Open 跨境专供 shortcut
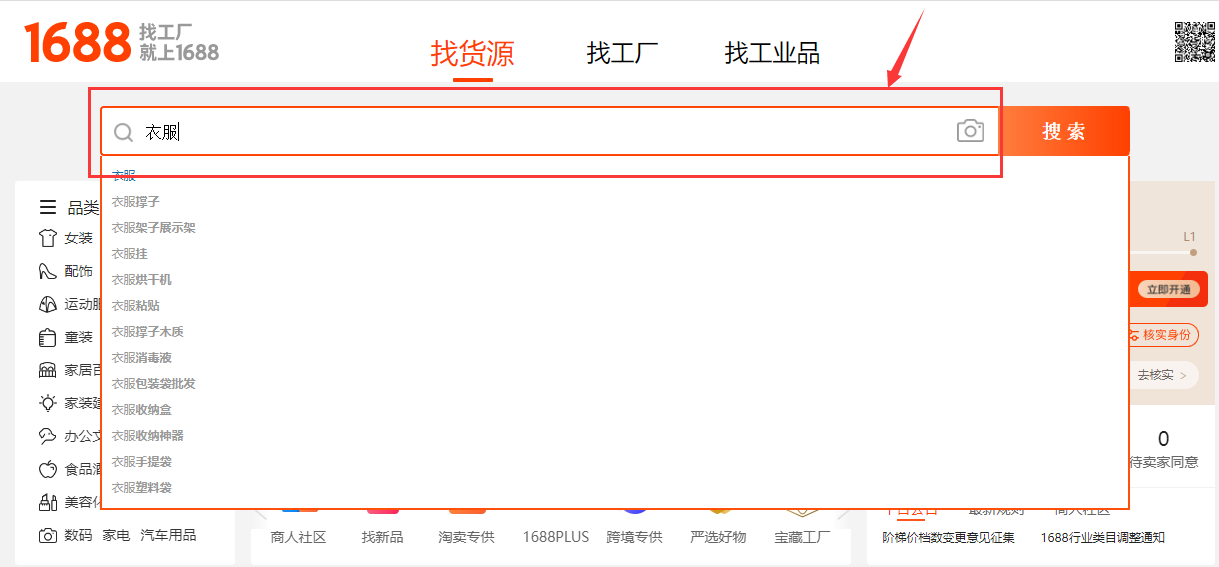This screenshot has width=1219, height=567. point(634,537)
